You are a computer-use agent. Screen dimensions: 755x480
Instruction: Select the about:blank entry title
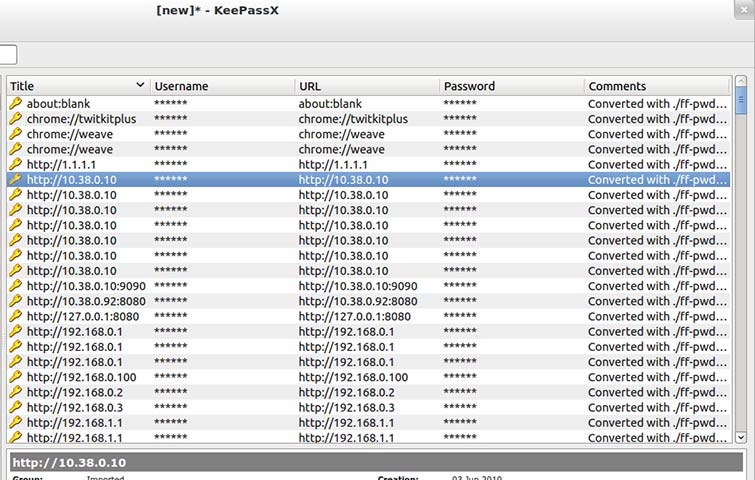[58, 104]
